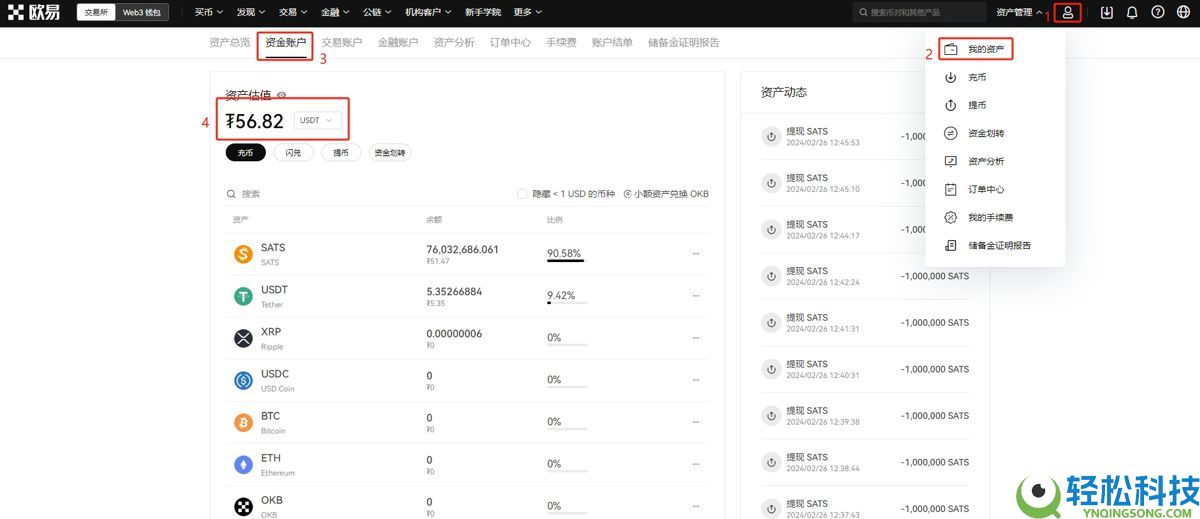Click the SATS coin icon

pos(243,254)
